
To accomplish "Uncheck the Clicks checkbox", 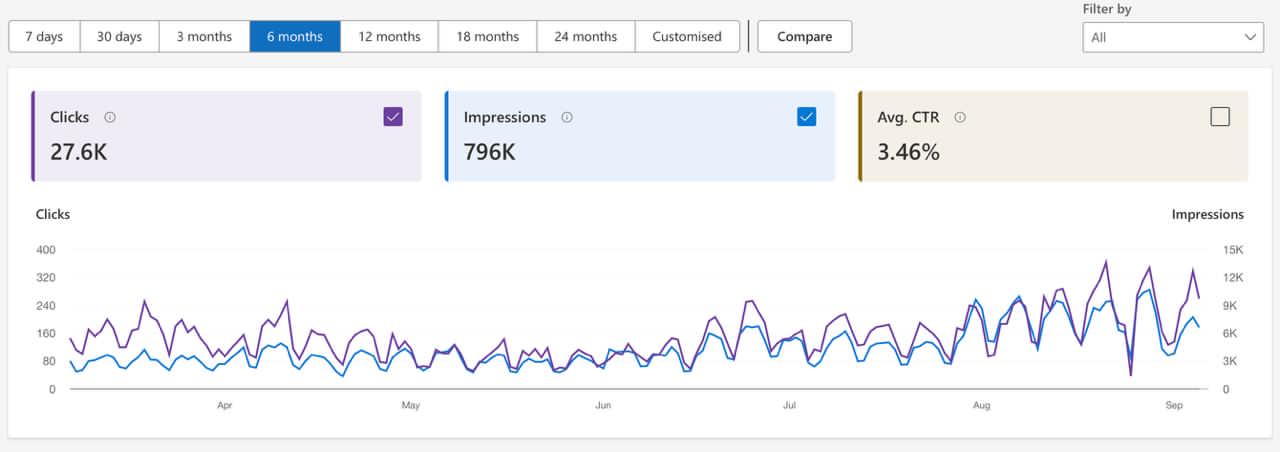I will [x=393, y=117].
